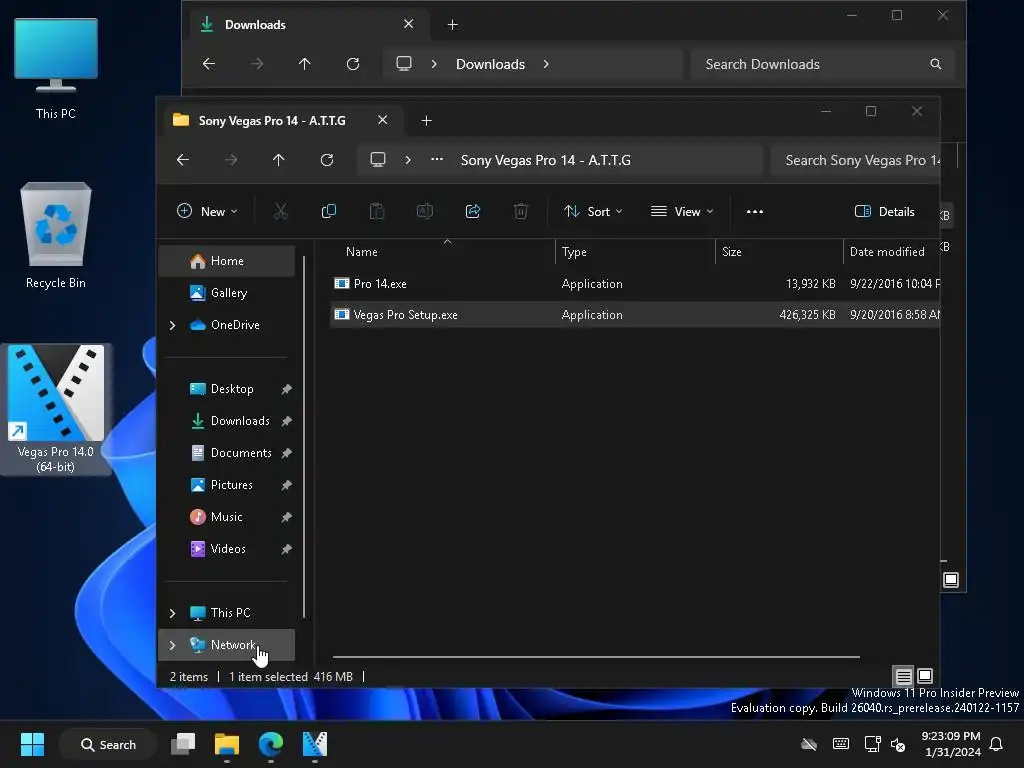Open the notifications bell in the system tray

tap(997, 744)
